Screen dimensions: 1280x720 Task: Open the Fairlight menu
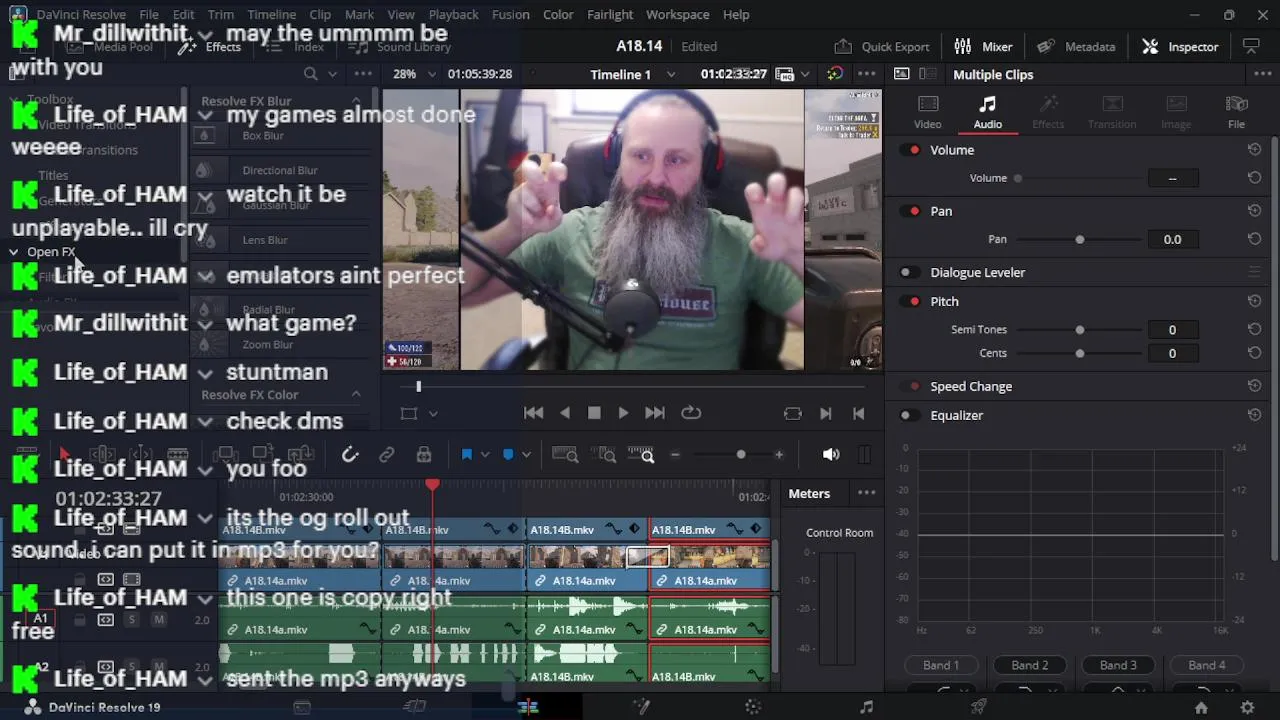(610, 14)
